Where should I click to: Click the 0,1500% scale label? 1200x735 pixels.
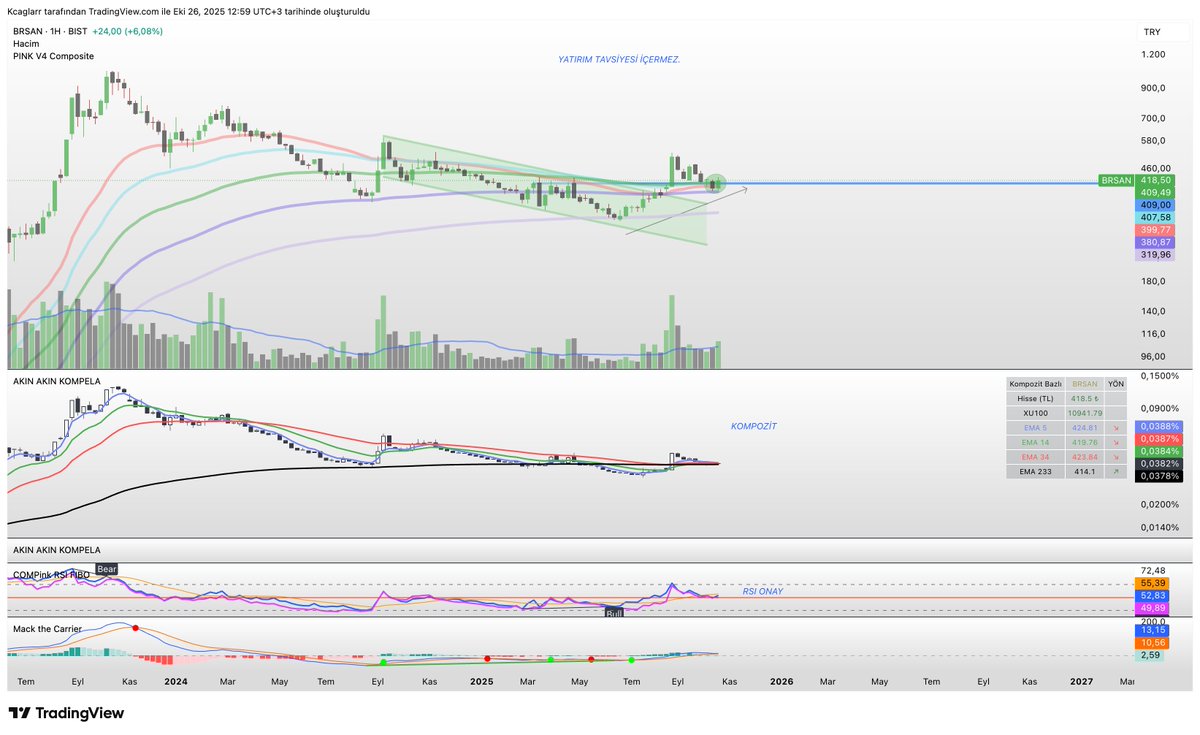1159,376
